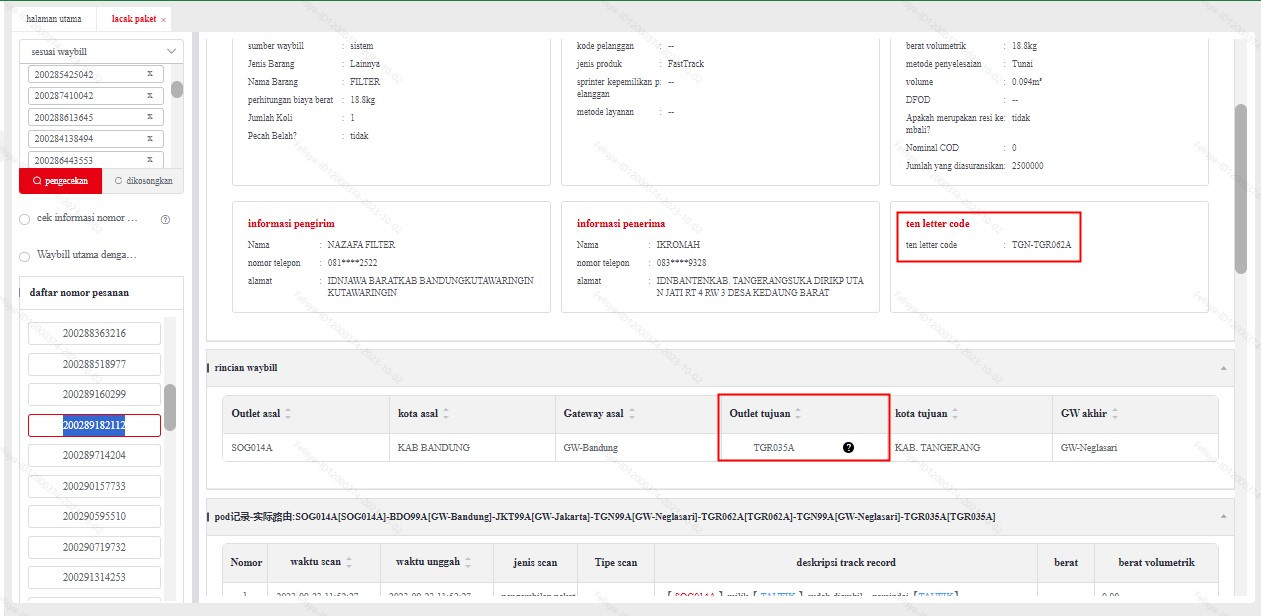Screen dimensions: 1261x616
Task: Select order number 200290595510
Action: pyautogui.click(x=94, y=517)
